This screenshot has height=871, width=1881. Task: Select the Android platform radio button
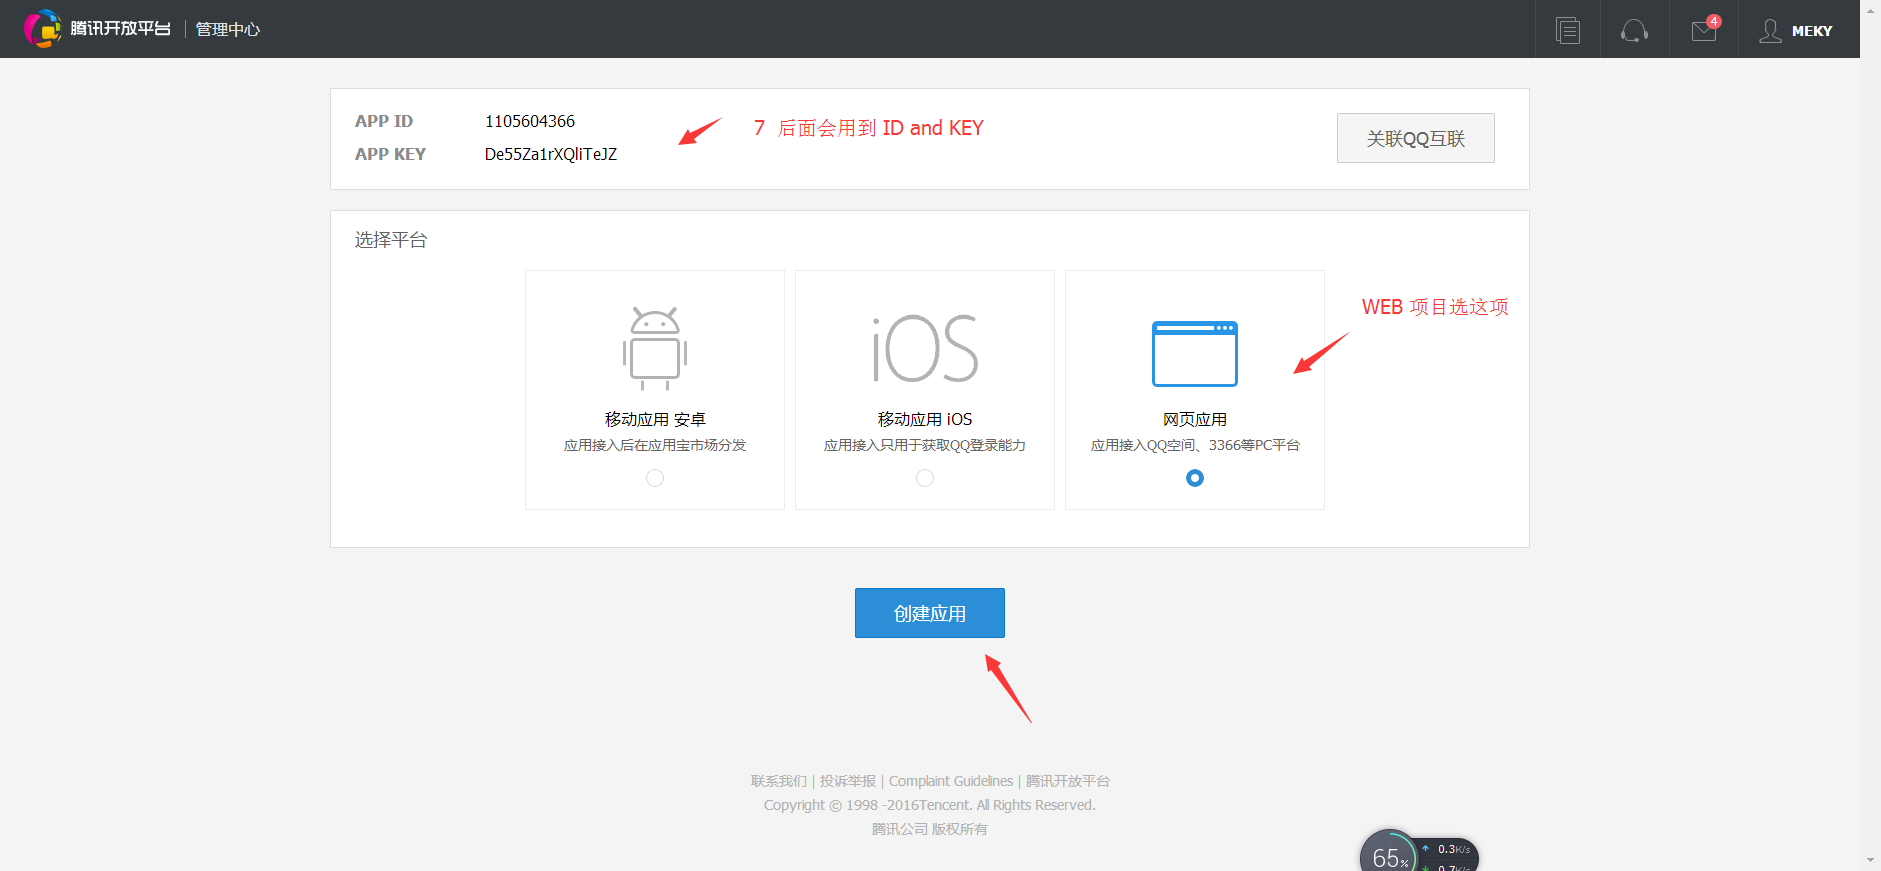(x=655, y=478)
